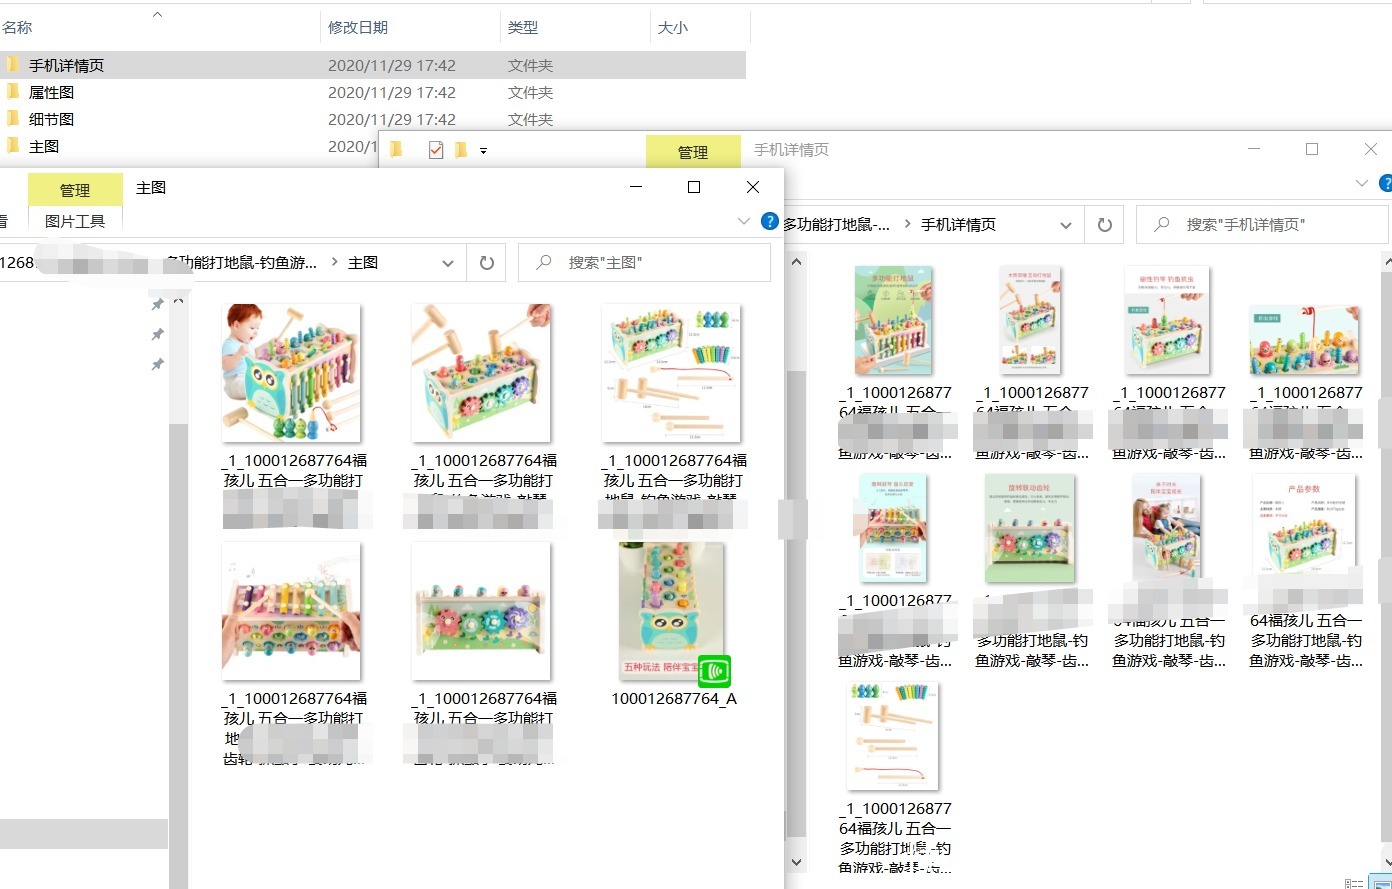Click the magnifier icon in 搜索"主图" box
This screenshot has width=1392, height=889.
coord(544,263)
